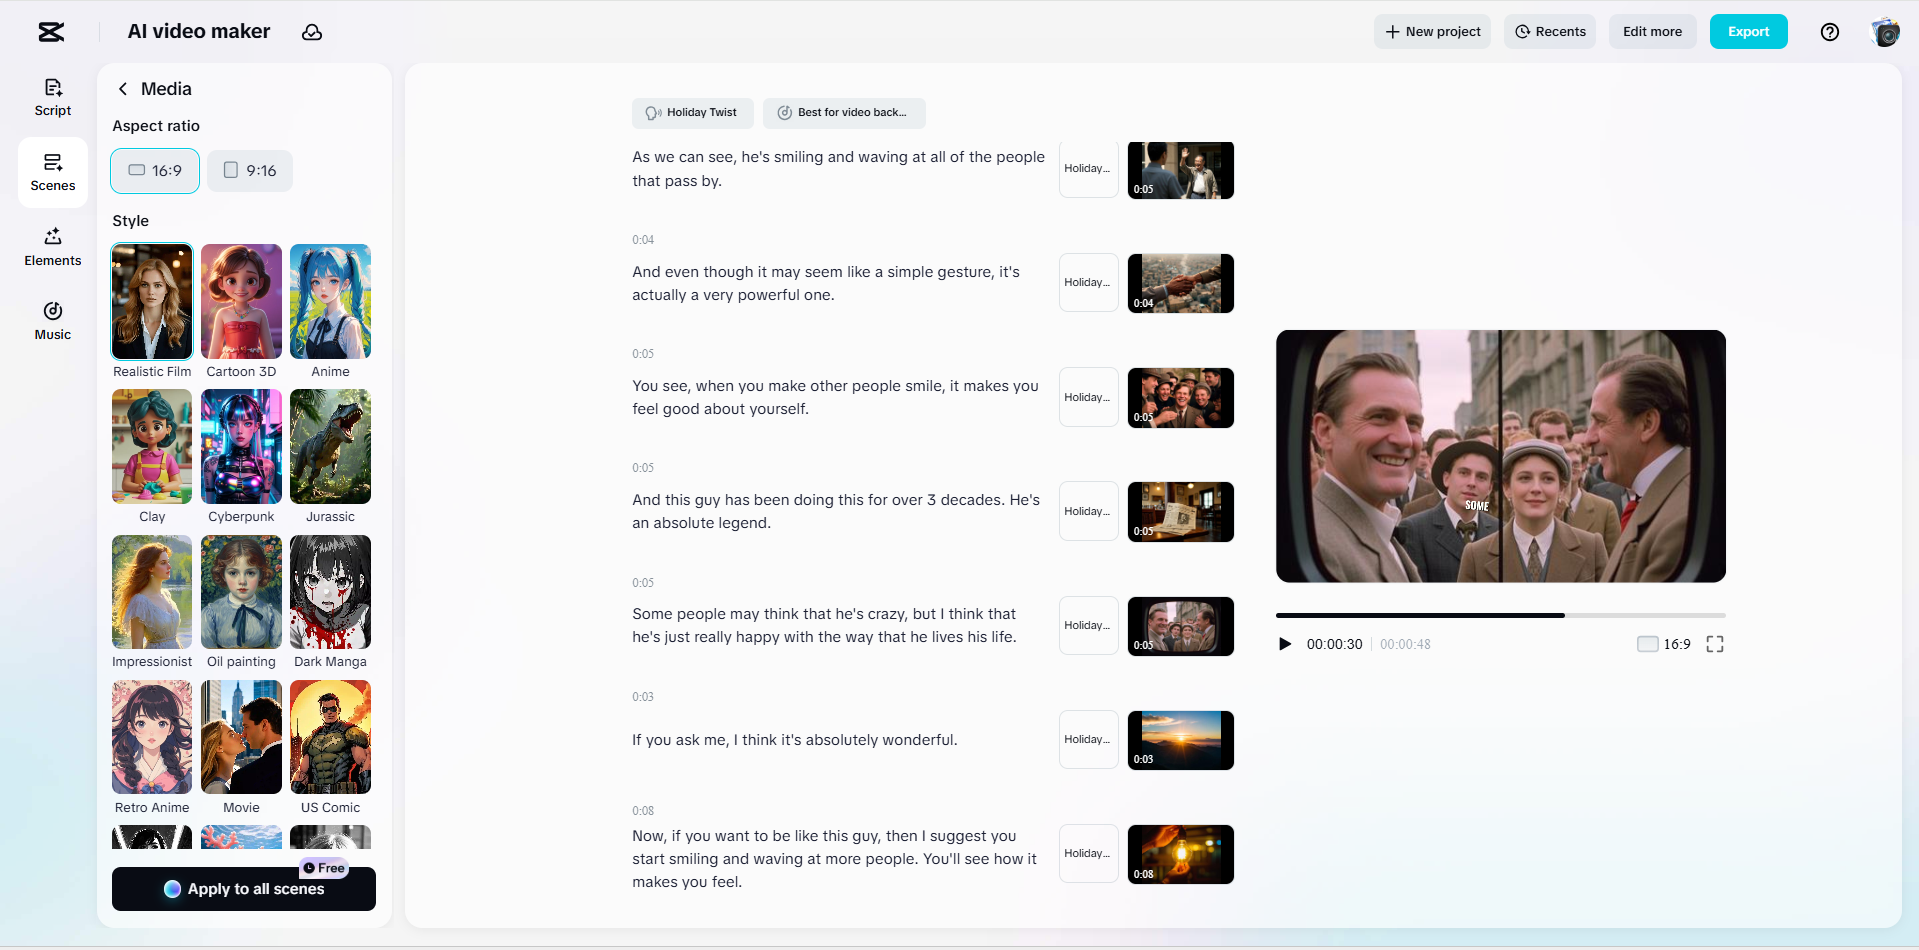The image size is (1919, 950).
Task: Select the Scenes panel icon
Action: [x=52, y=171]
